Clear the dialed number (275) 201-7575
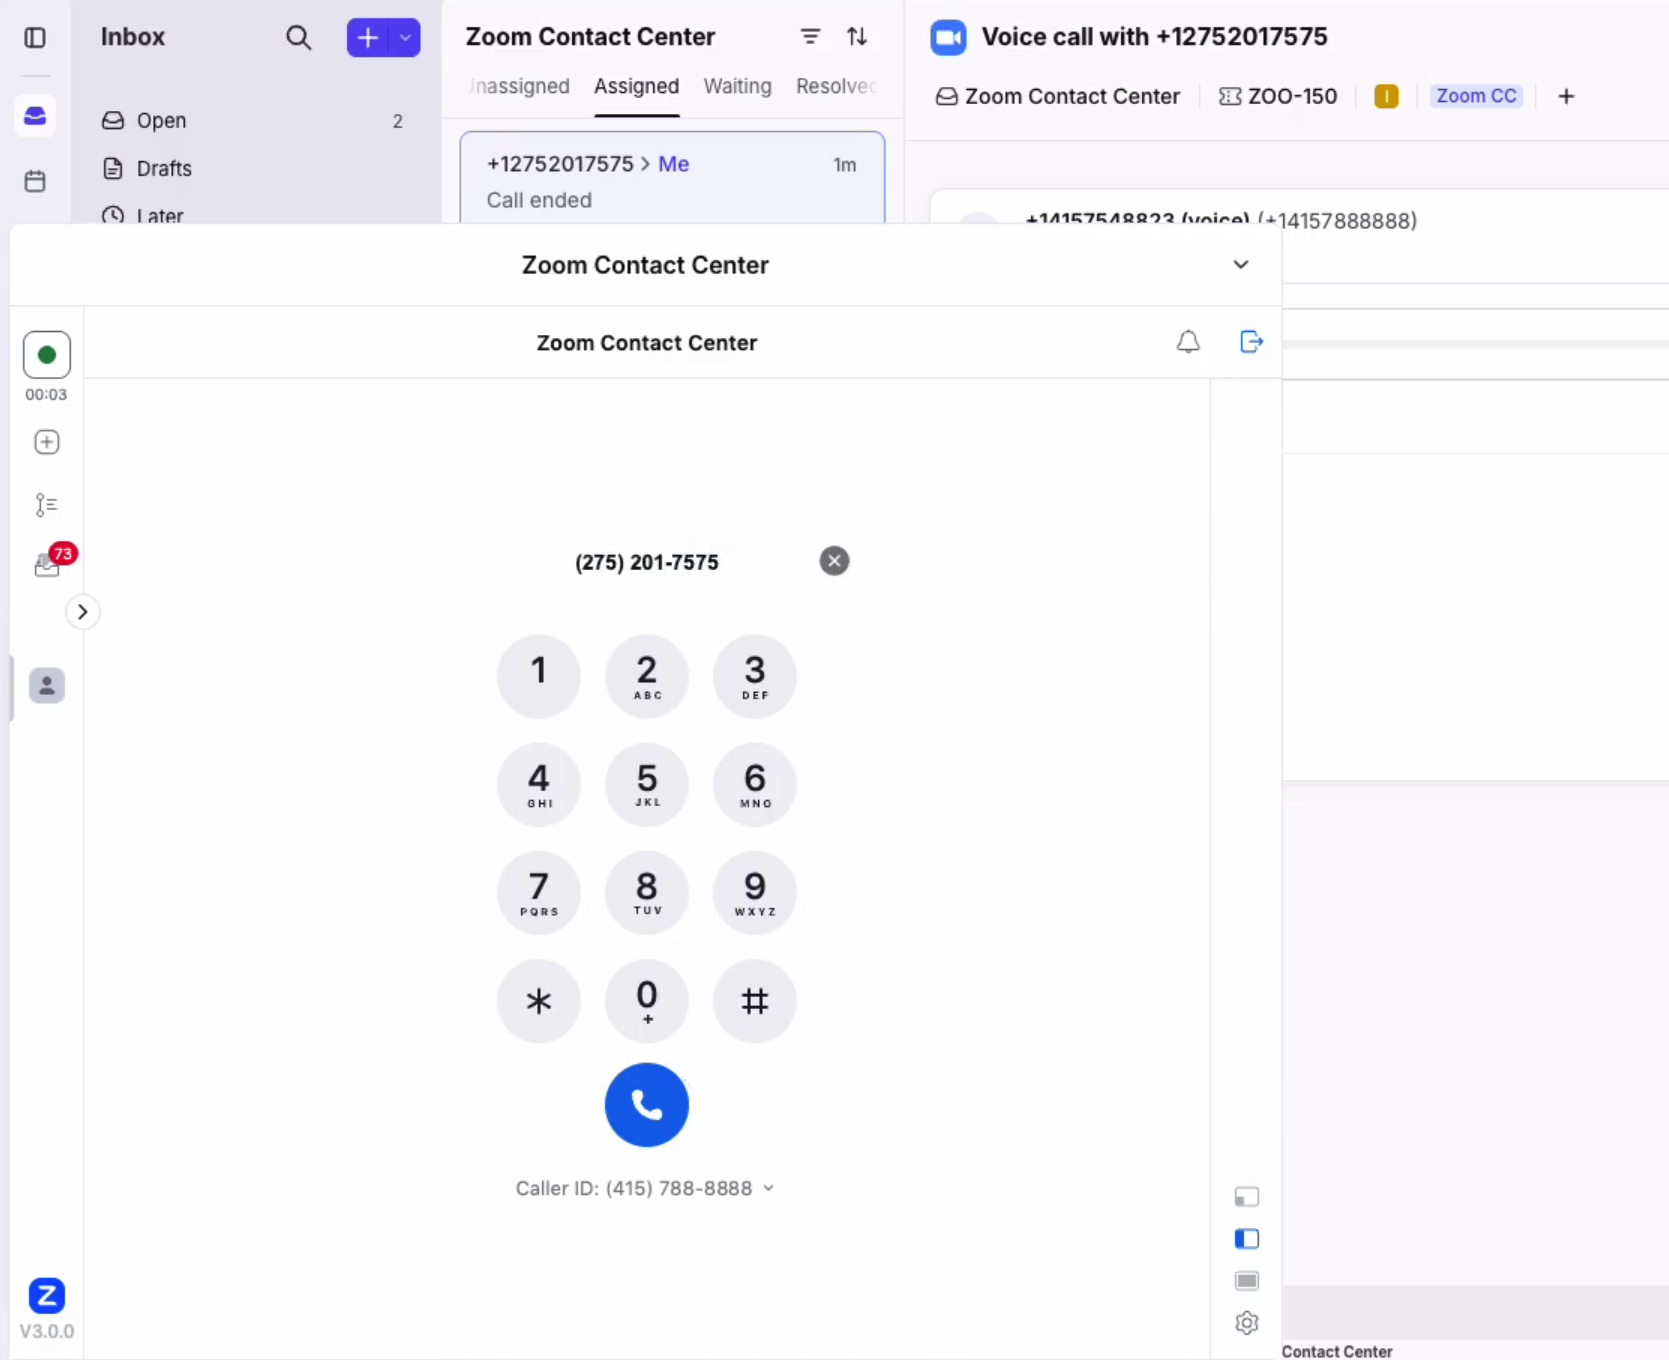Image resolution: width=1669 pixels, height=1360 pixels. click(834, 561)
